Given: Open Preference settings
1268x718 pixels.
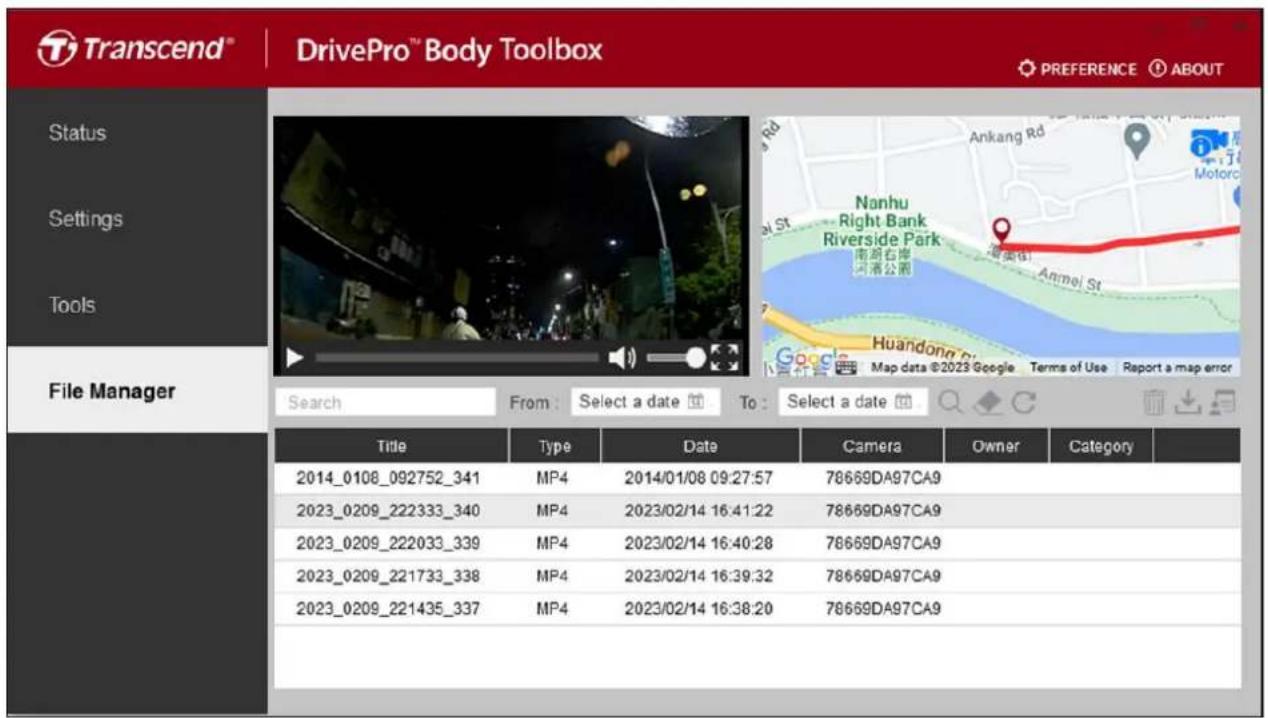Looking at the screenshot, I should (1077, 69).
